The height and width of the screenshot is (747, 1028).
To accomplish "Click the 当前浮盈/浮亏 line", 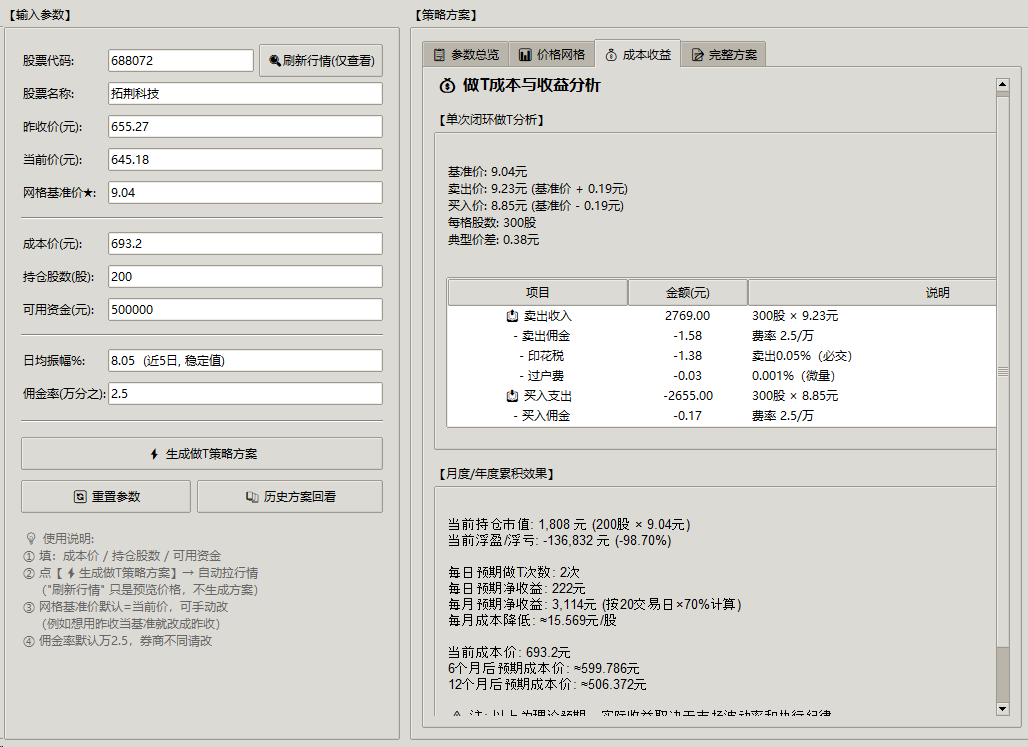I will point(559,541).
